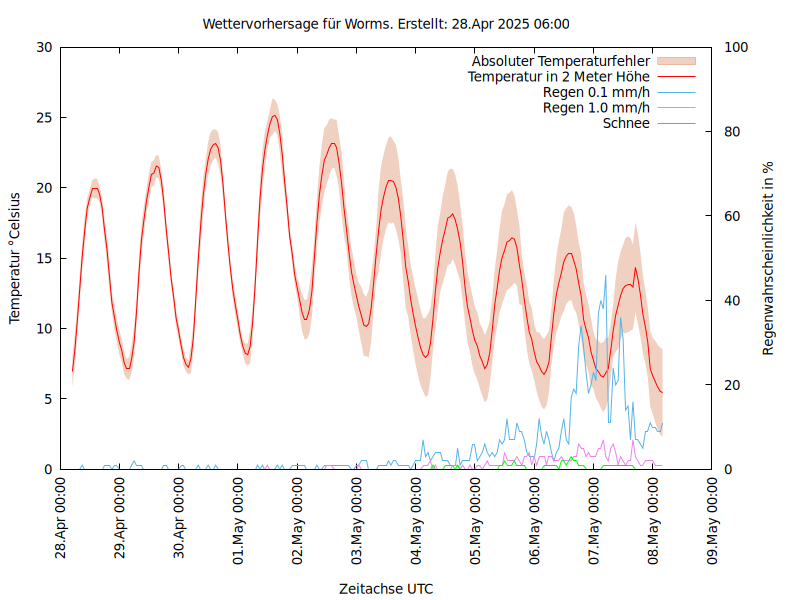Click the 15 tick on temperature axis
Viewport: 800px width, 600px height.
tap(42, 258)
